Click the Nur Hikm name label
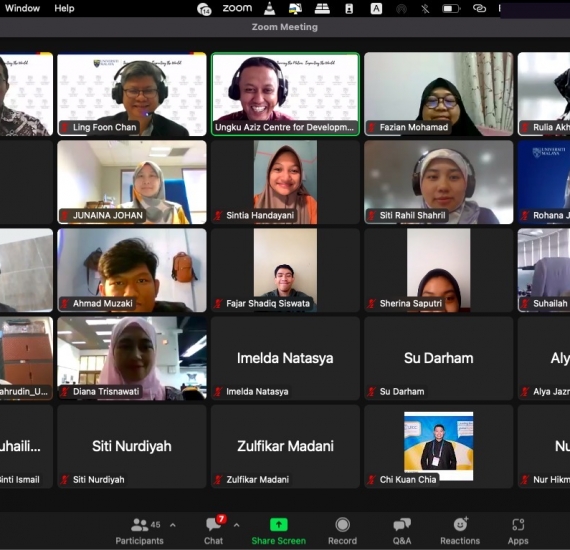The width and height of the screenshot is (570, 550). pos(551,480)
